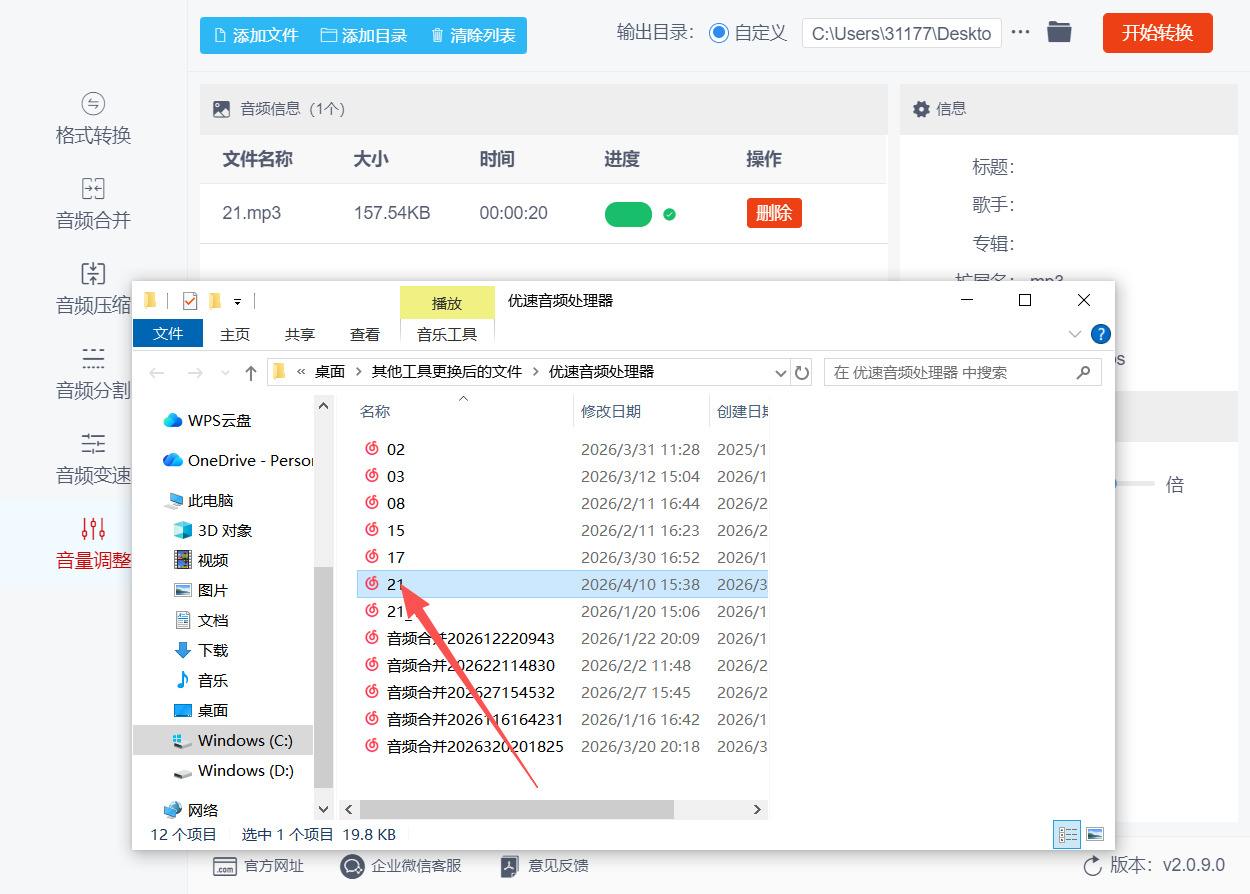
Task: Click 添加文件 button
Action: (255, 35)
